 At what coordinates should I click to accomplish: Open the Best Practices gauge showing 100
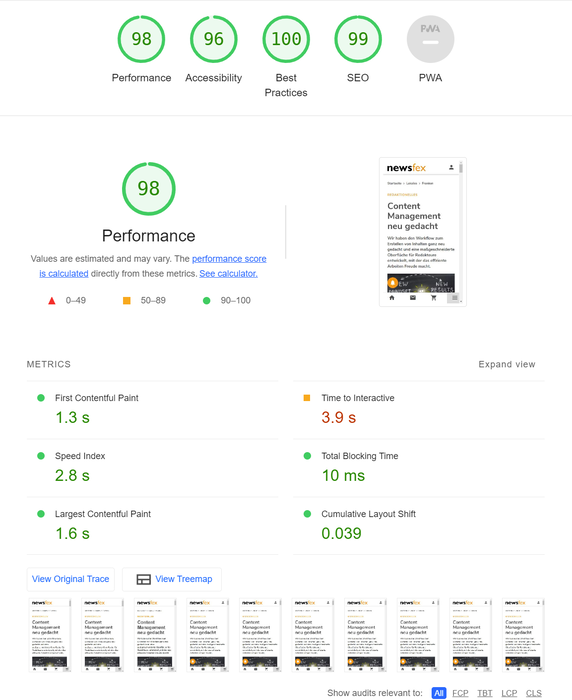(x=286, y=39)
